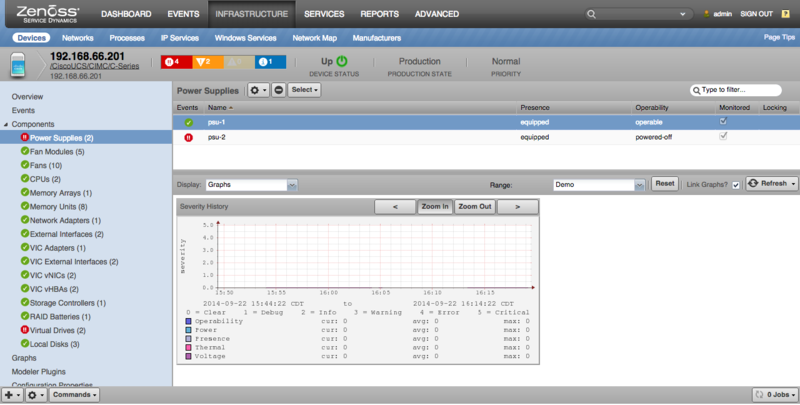This screenshot has height=405, width=800.
Task: Click the Thermal pink legend swatch
Action: [x=188, y=347]
